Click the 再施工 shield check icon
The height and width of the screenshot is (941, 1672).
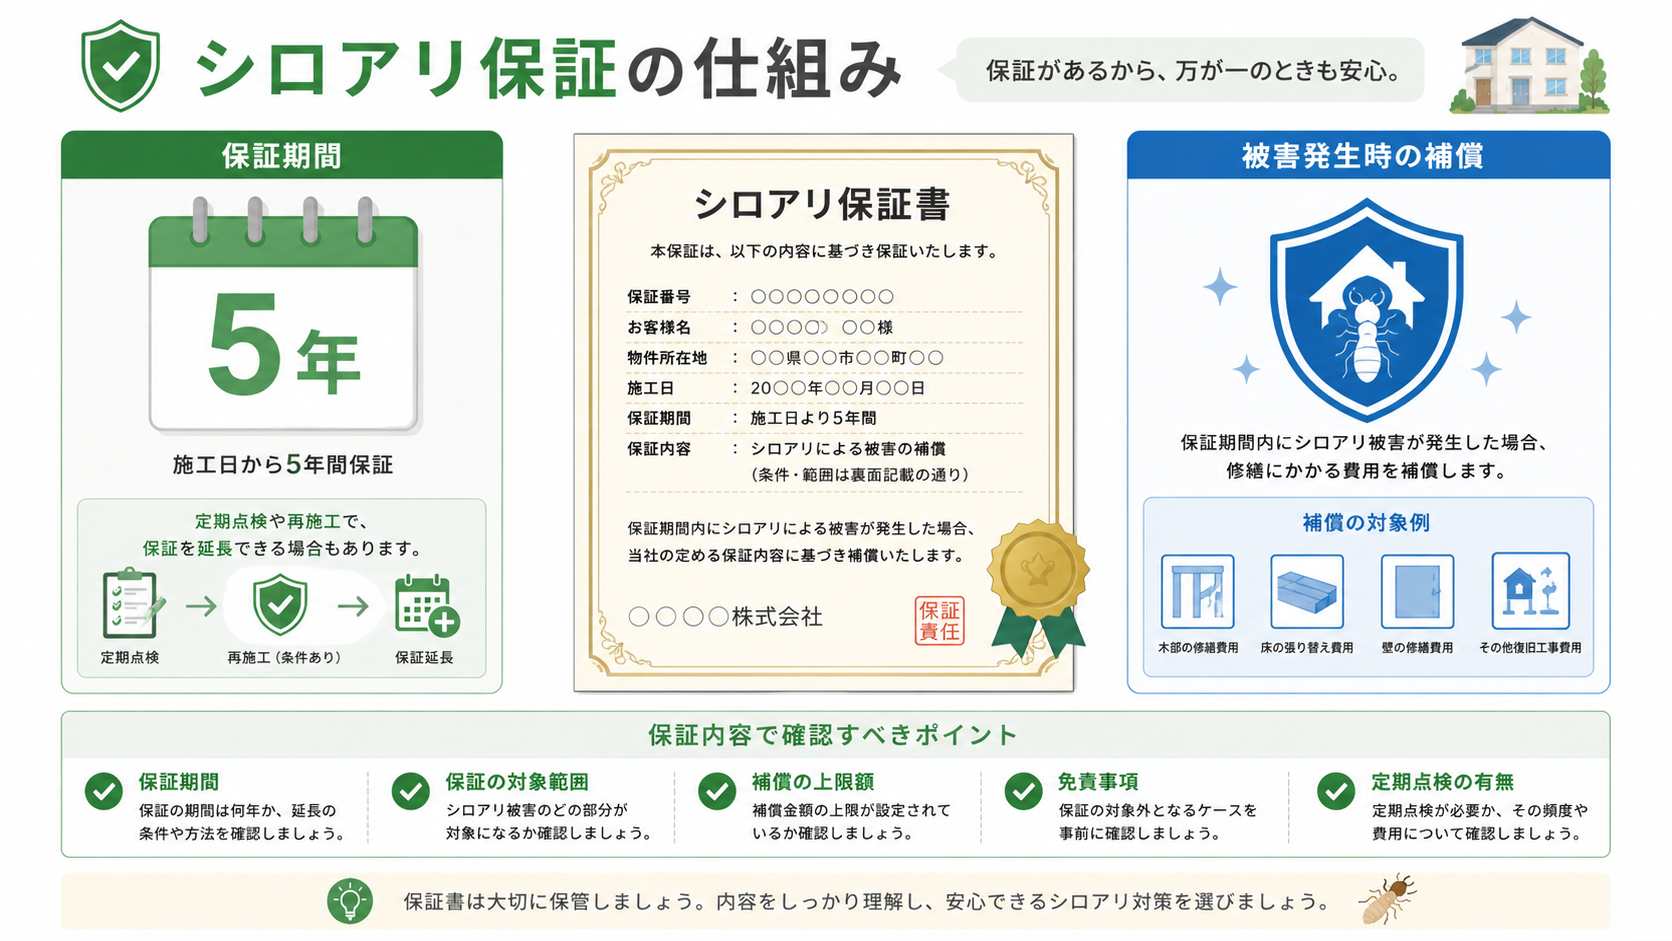pos(280,604)
